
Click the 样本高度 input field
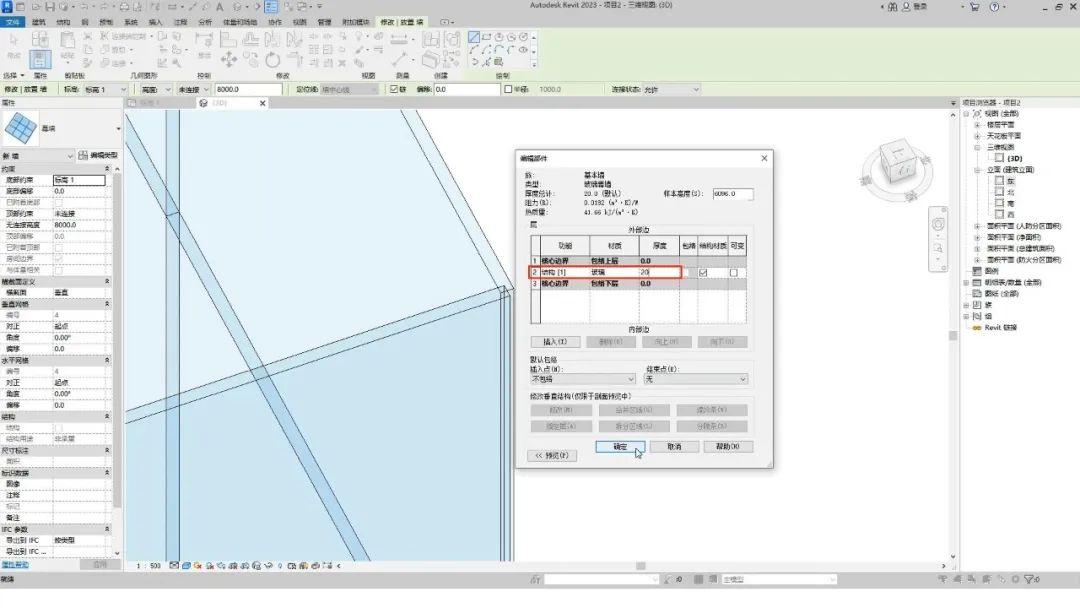click(731, 194)
